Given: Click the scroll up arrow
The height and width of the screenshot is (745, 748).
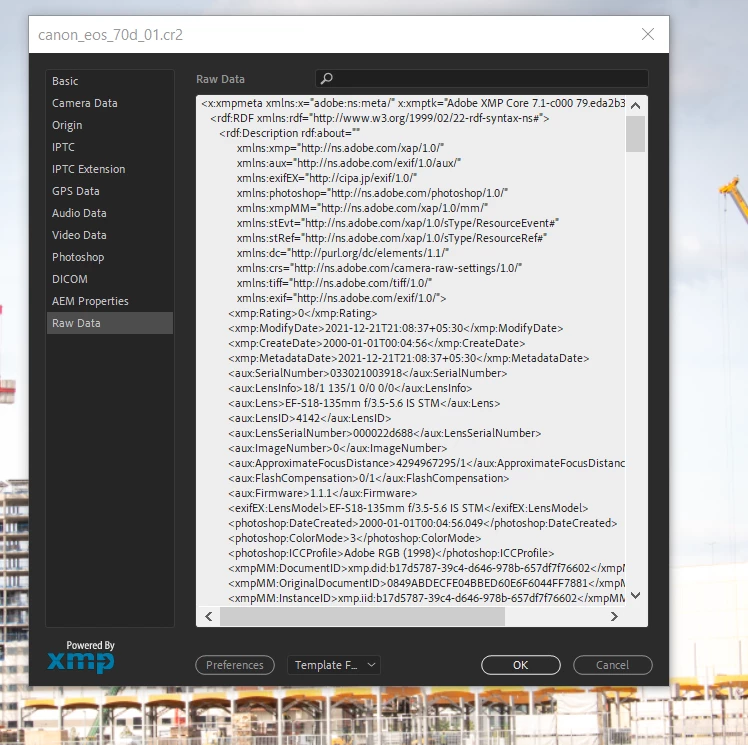Looking at the screenshot, I should tap(635, 105).
